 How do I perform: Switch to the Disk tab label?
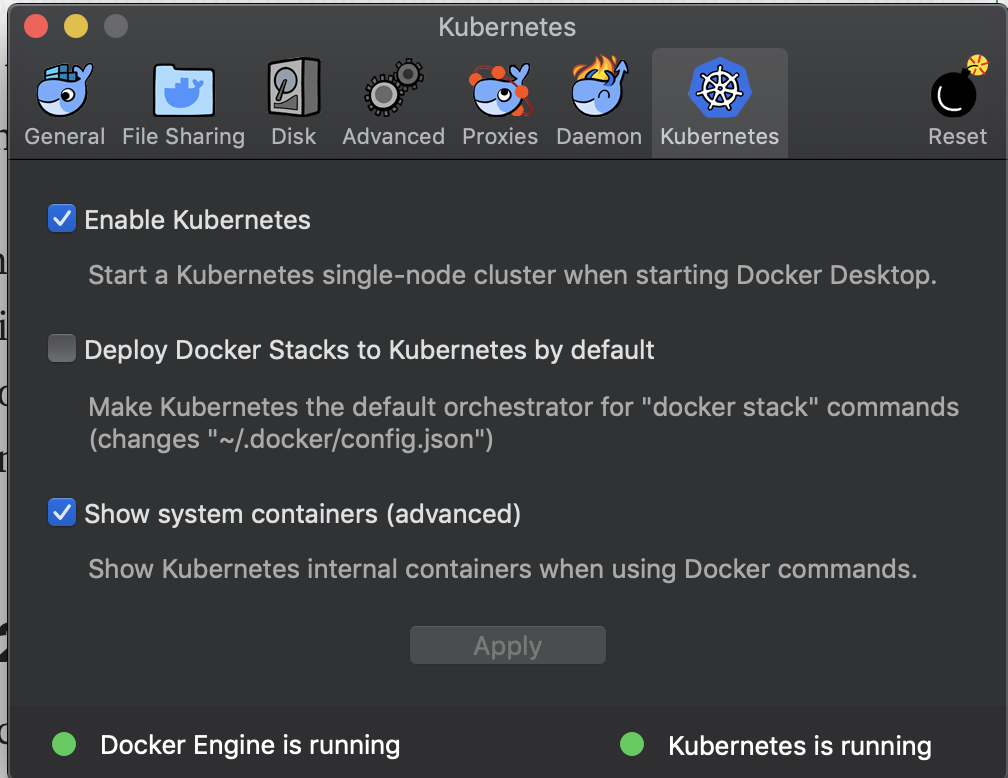pos(293,137)
